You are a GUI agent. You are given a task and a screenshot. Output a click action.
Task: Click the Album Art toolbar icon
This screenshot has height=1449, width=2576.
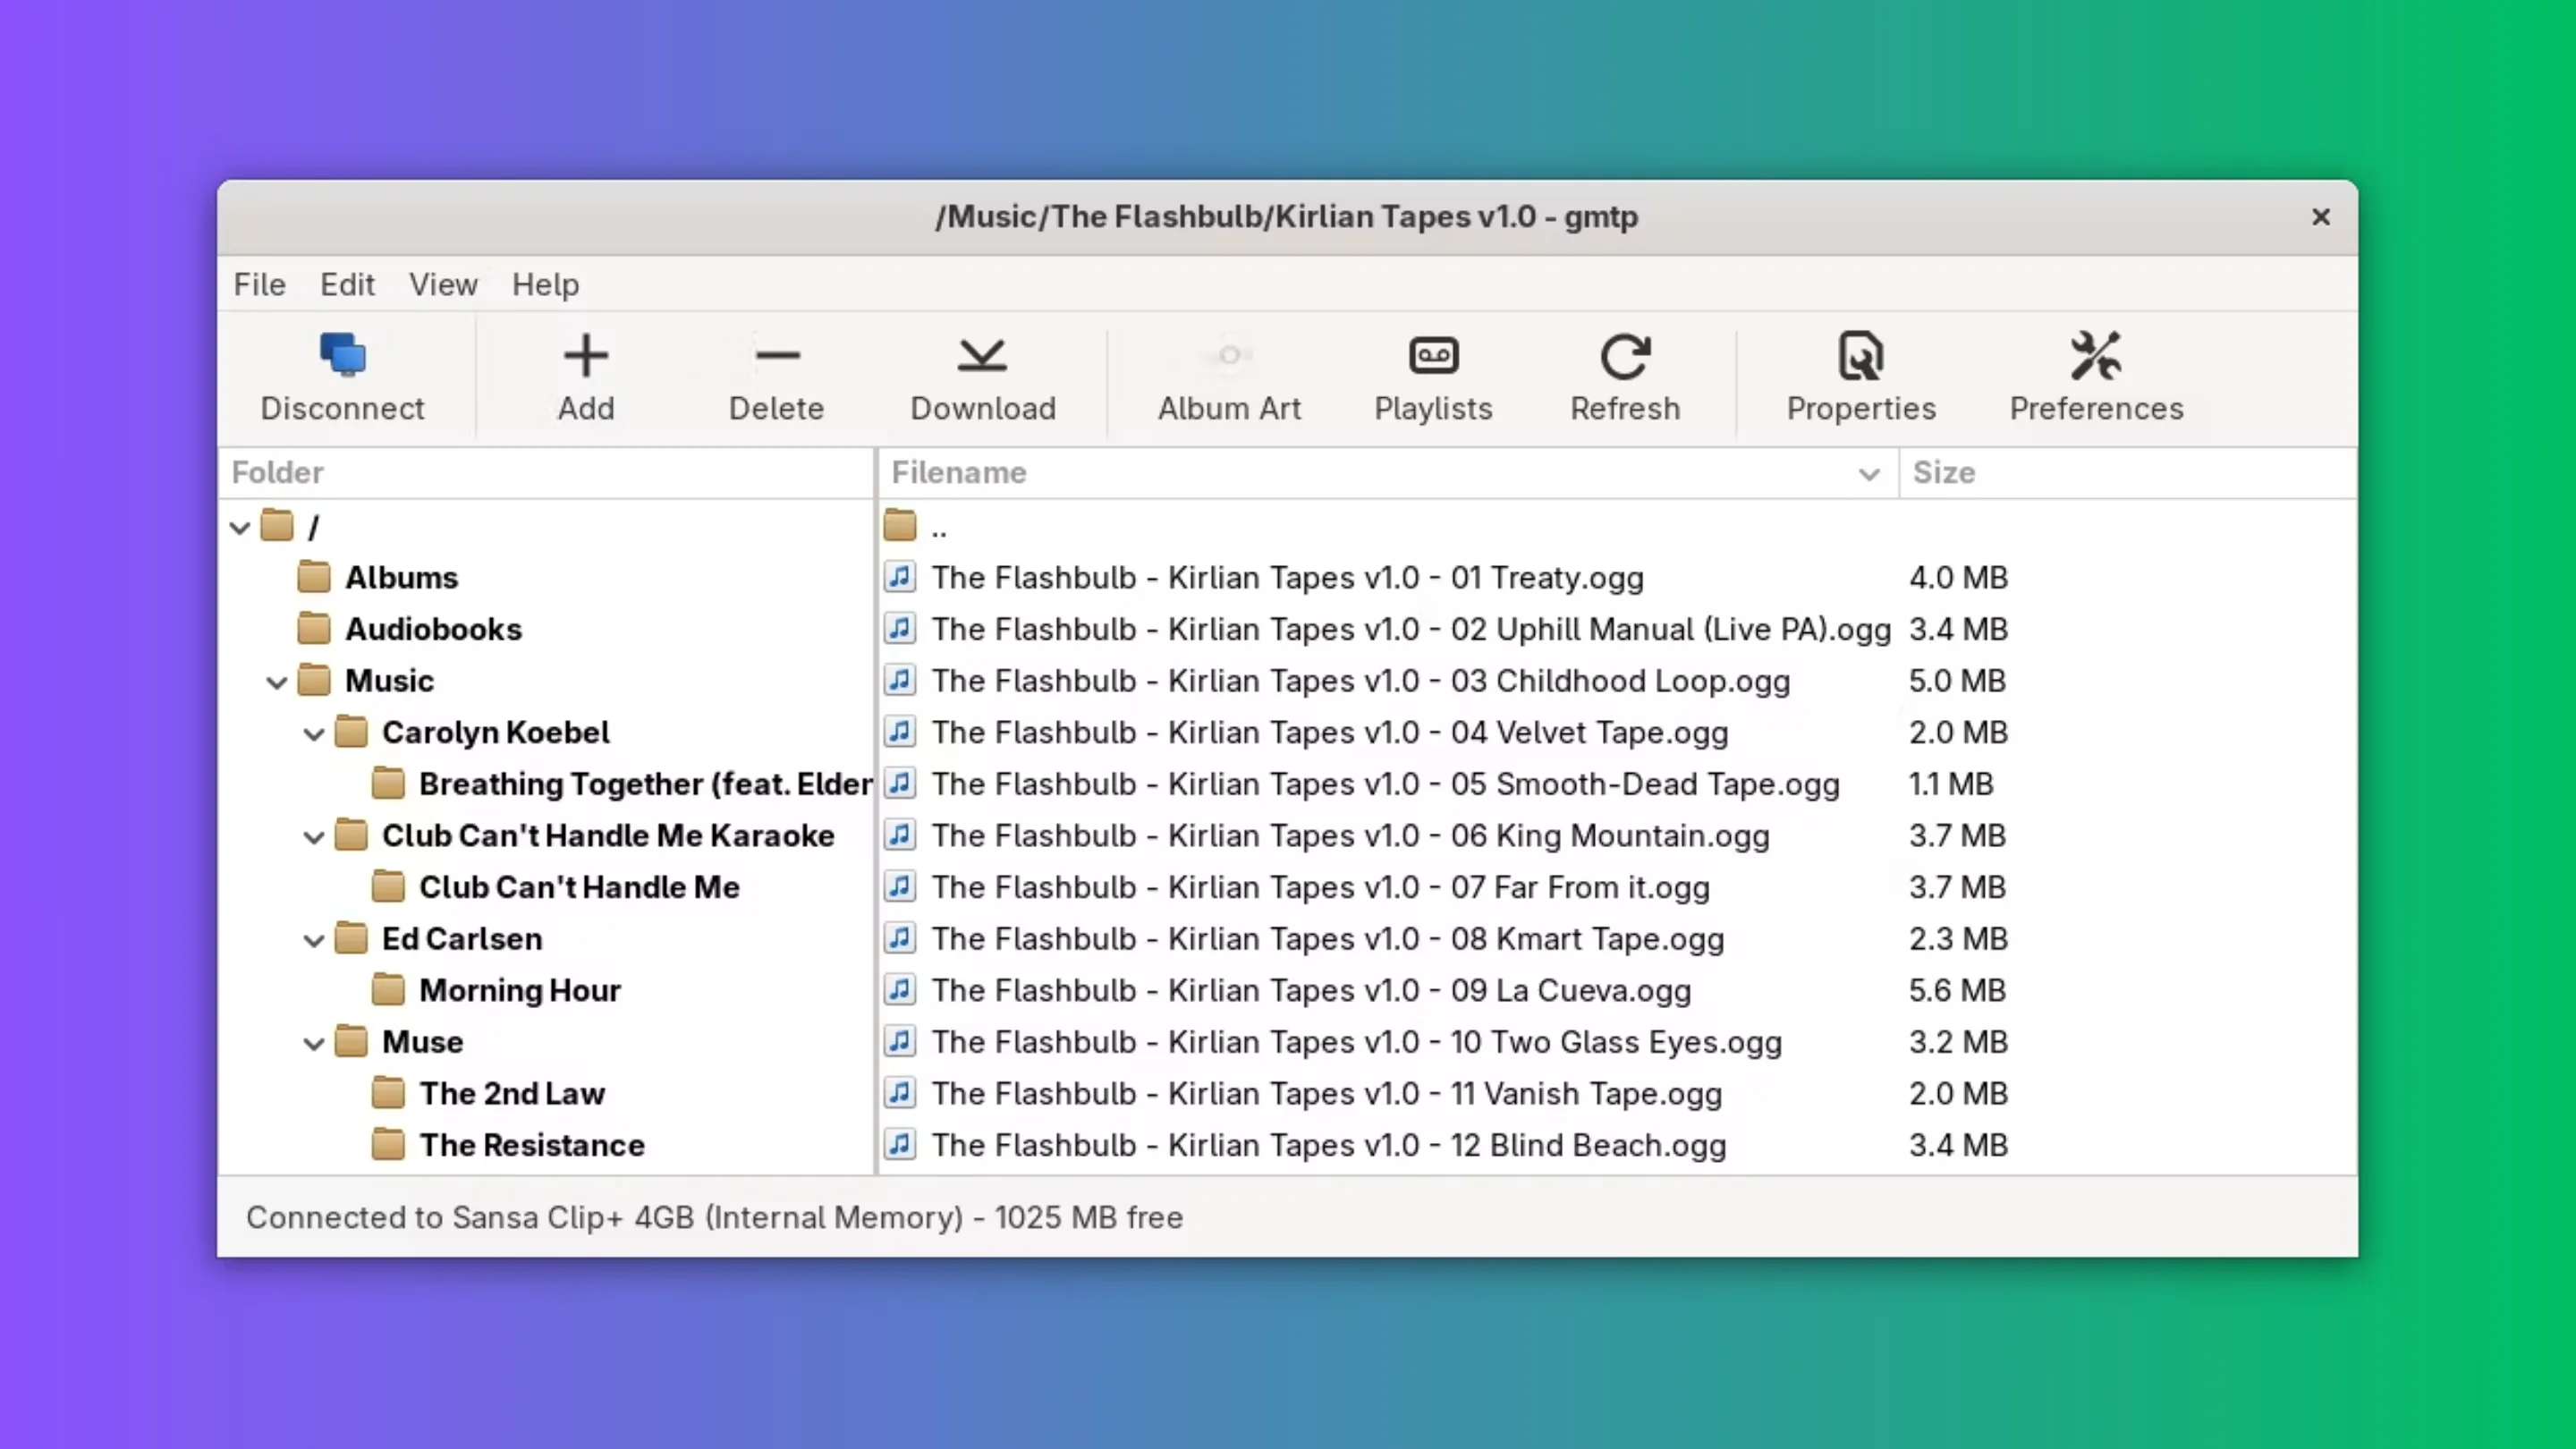(1230, 355)
